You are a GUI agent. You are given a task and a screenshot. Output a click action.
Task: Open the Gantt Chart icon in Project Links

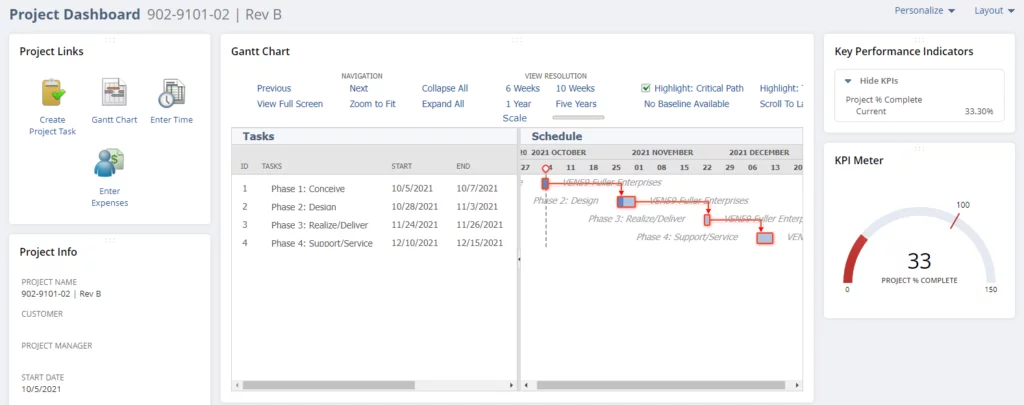point(114,93)
